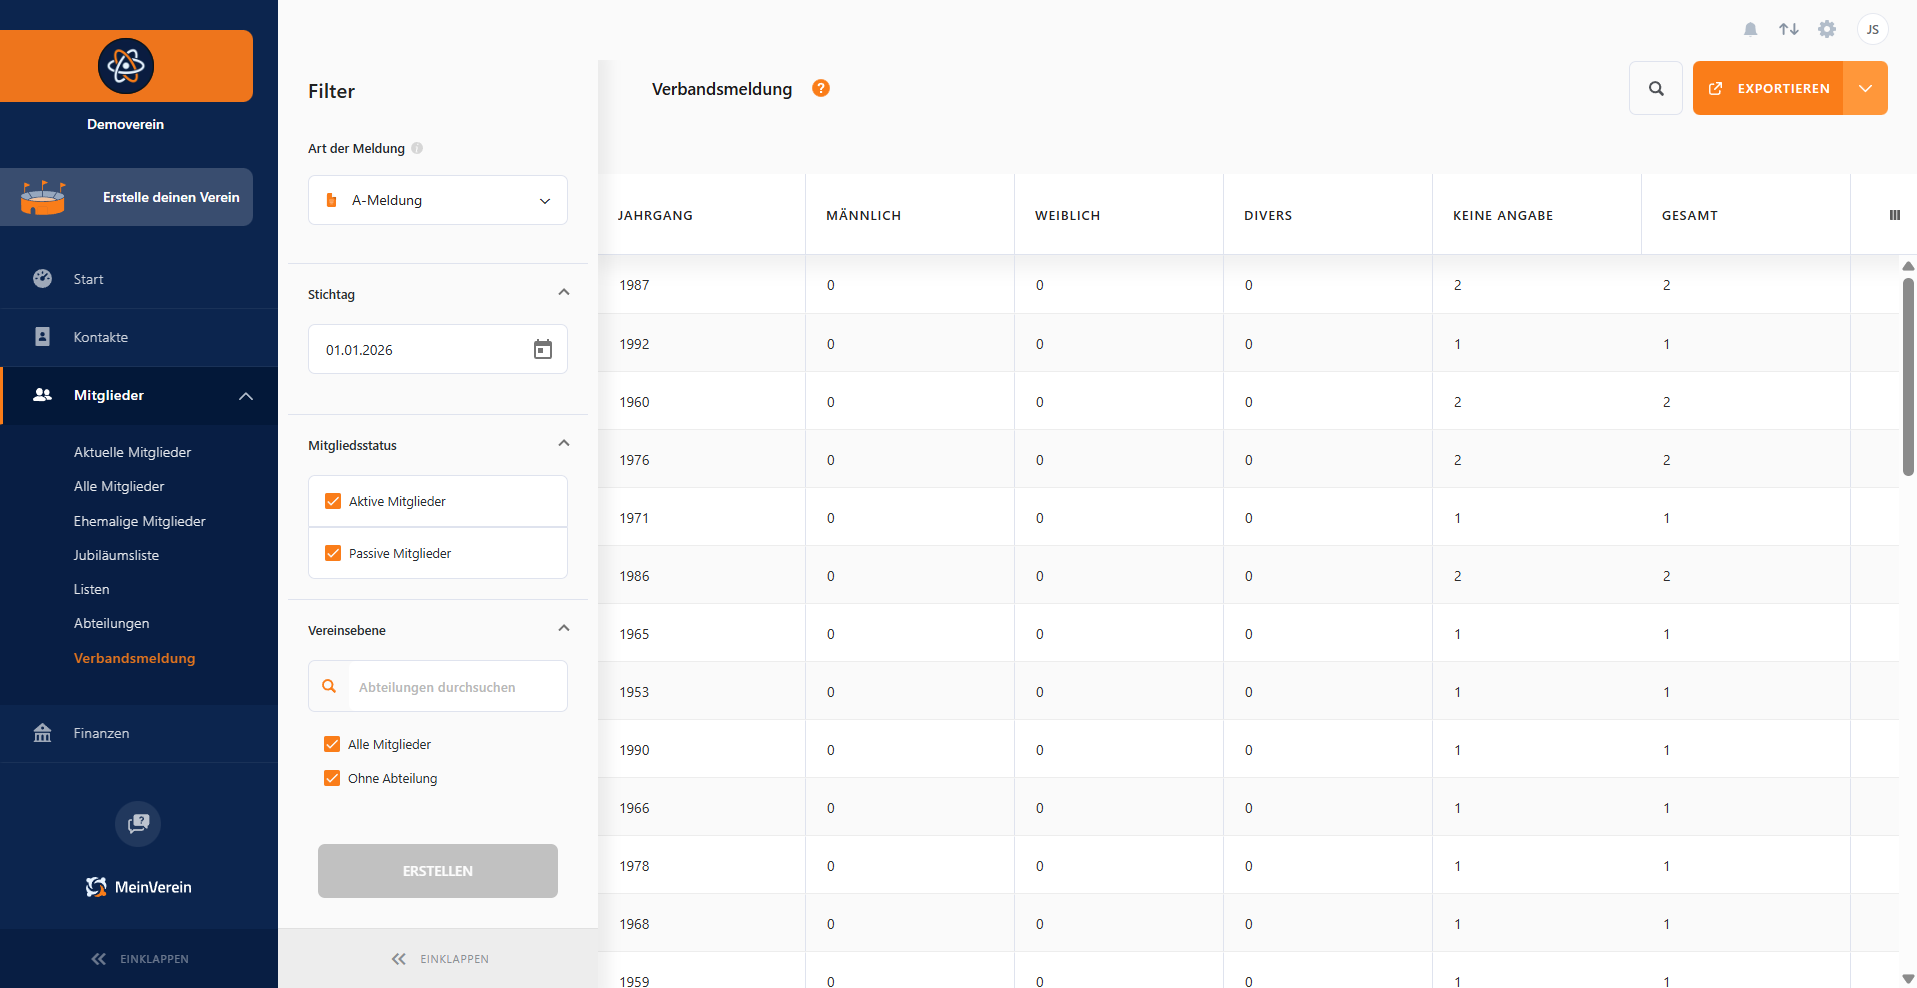
Task: Open the Finanzen navigation item
Action: pos(139,733)
